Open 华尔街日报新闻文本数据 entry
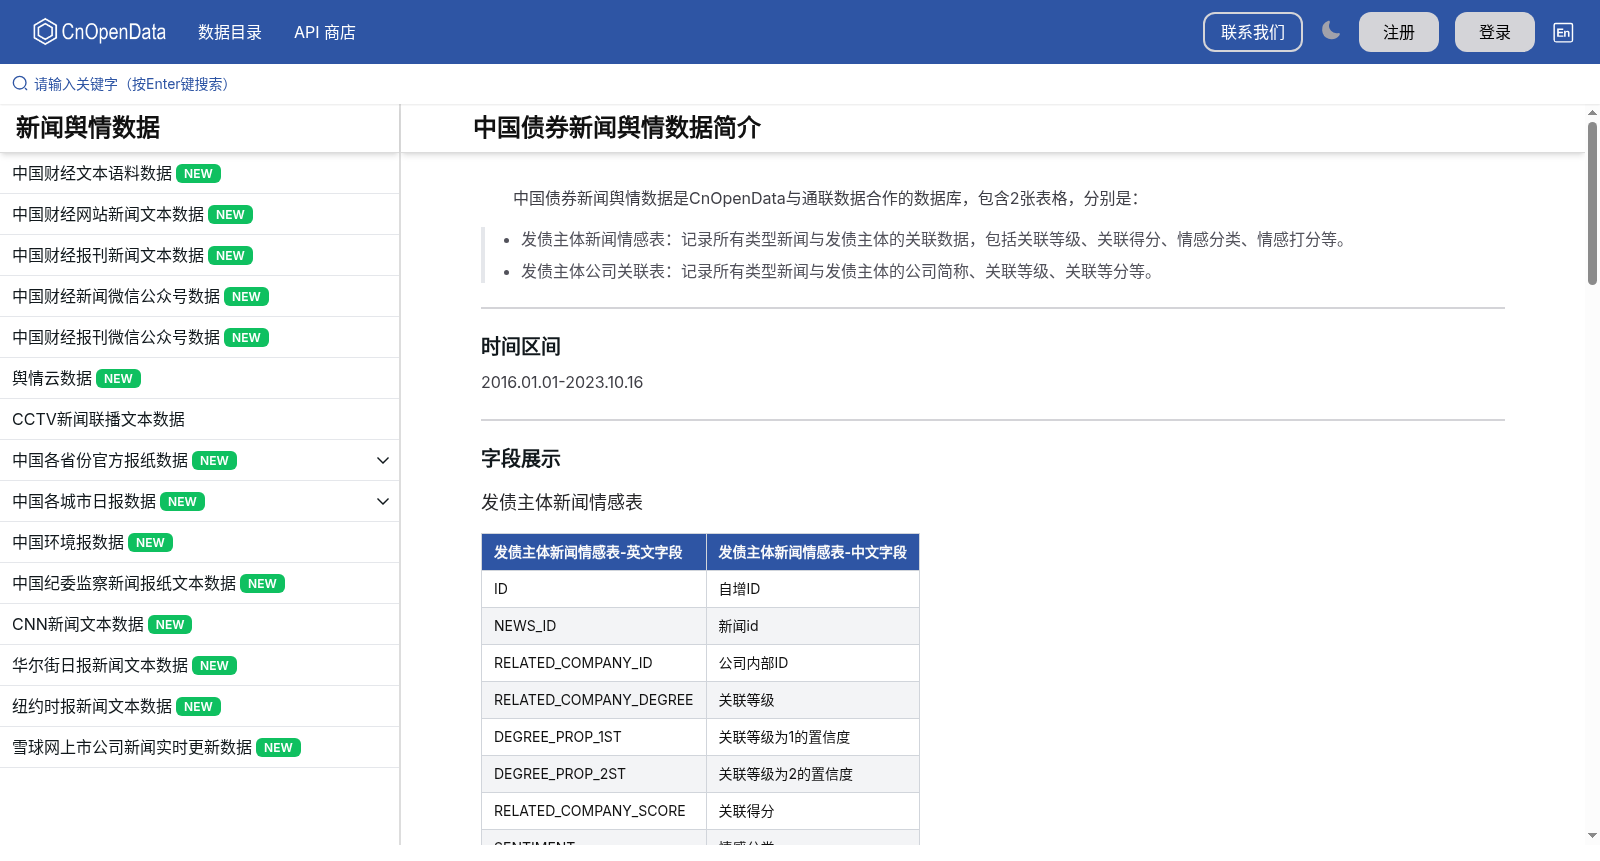The width and height of the screenshot is (1600, 861). pos(100,665)
